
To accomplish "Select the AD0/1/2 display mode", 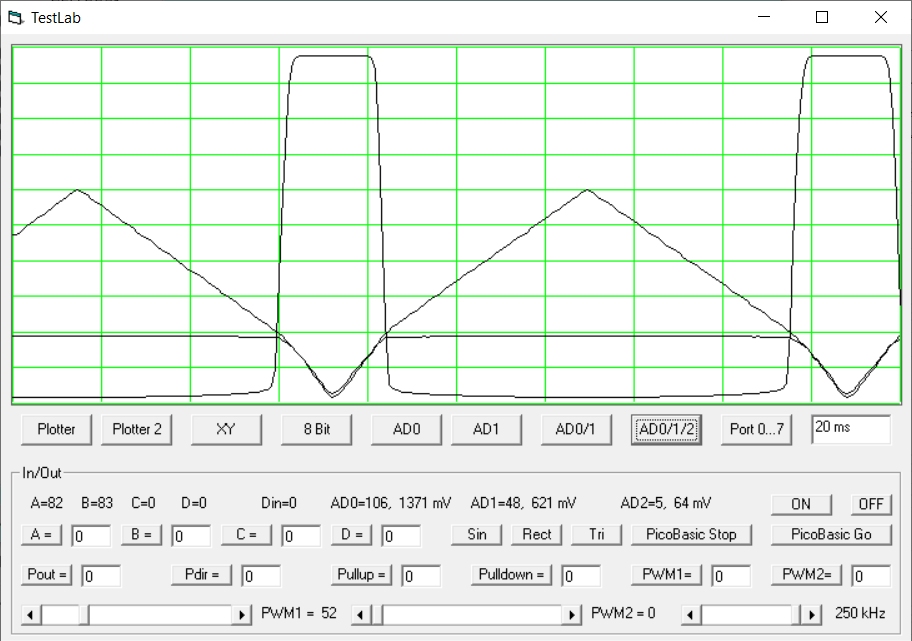I will [x=666, y=429].
